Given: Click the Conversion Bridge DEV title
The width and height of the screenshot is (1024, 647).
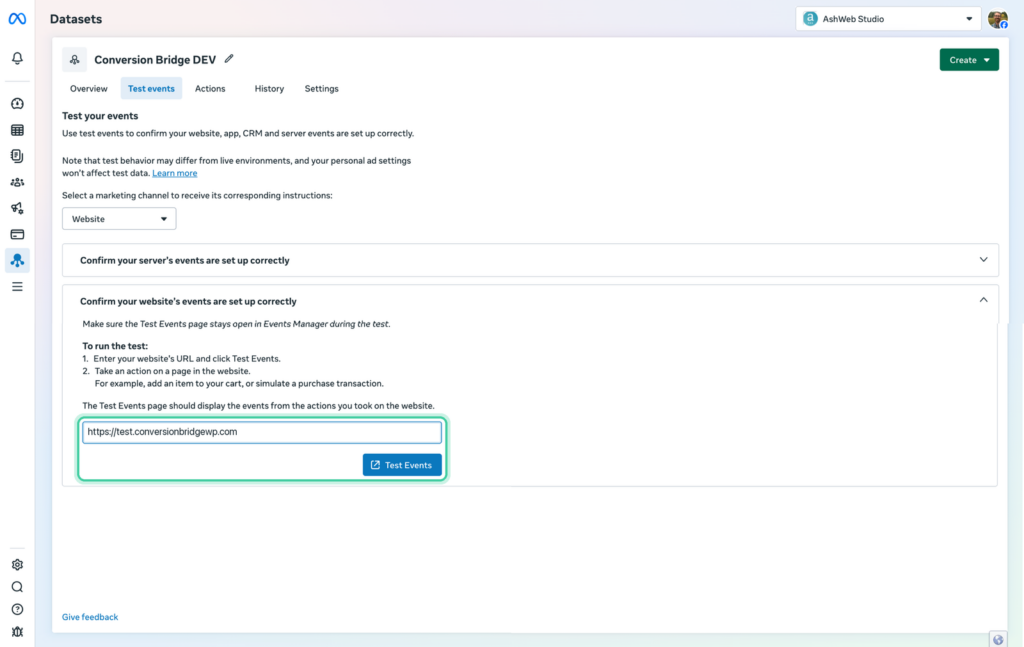Looking at the screenshot, I should coord(155,59).
